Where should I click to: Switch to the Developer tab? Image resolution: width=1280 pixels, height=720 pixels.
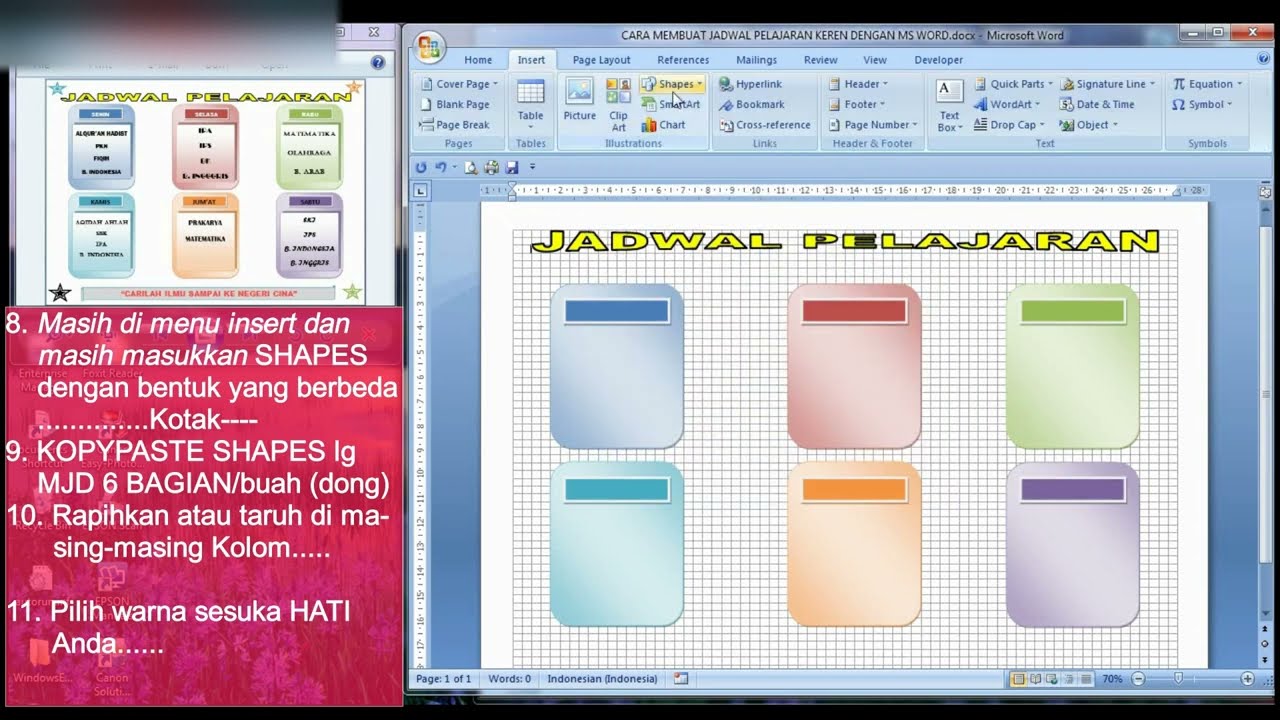939,60
